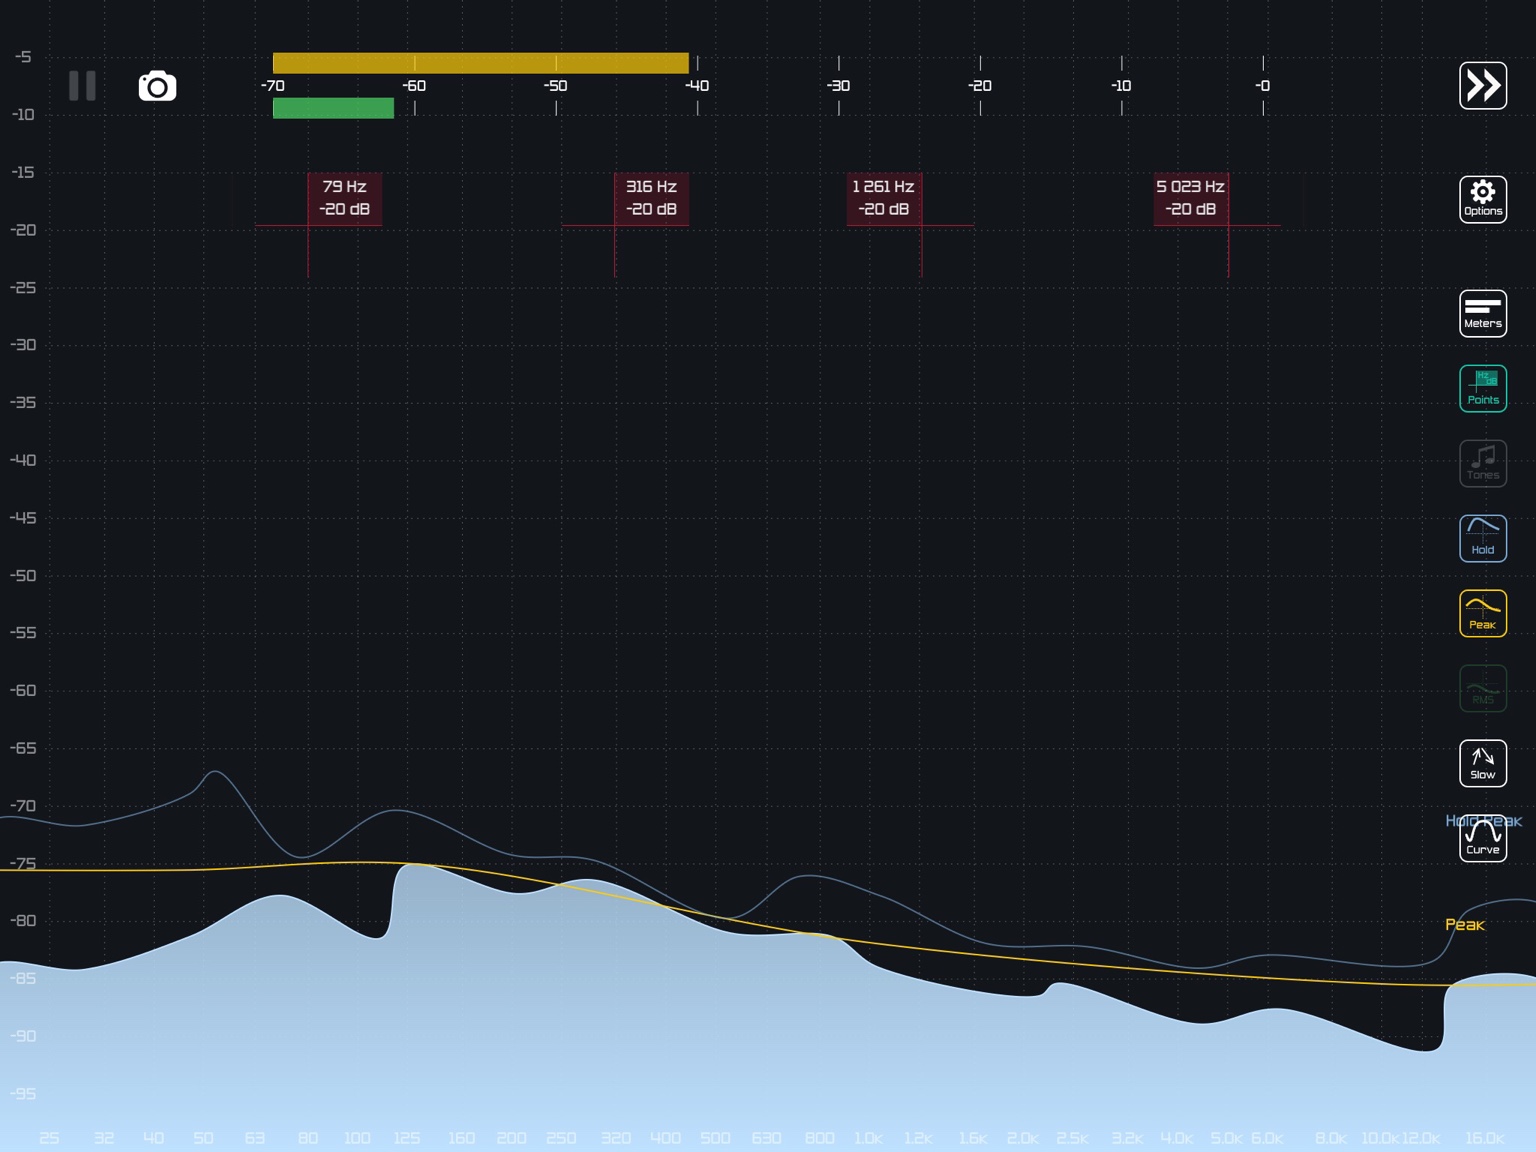The image size is (1536, 1152).
Task: Select the 79 Hz point marker
Action: pyautogui.click(x=344, y=198)
